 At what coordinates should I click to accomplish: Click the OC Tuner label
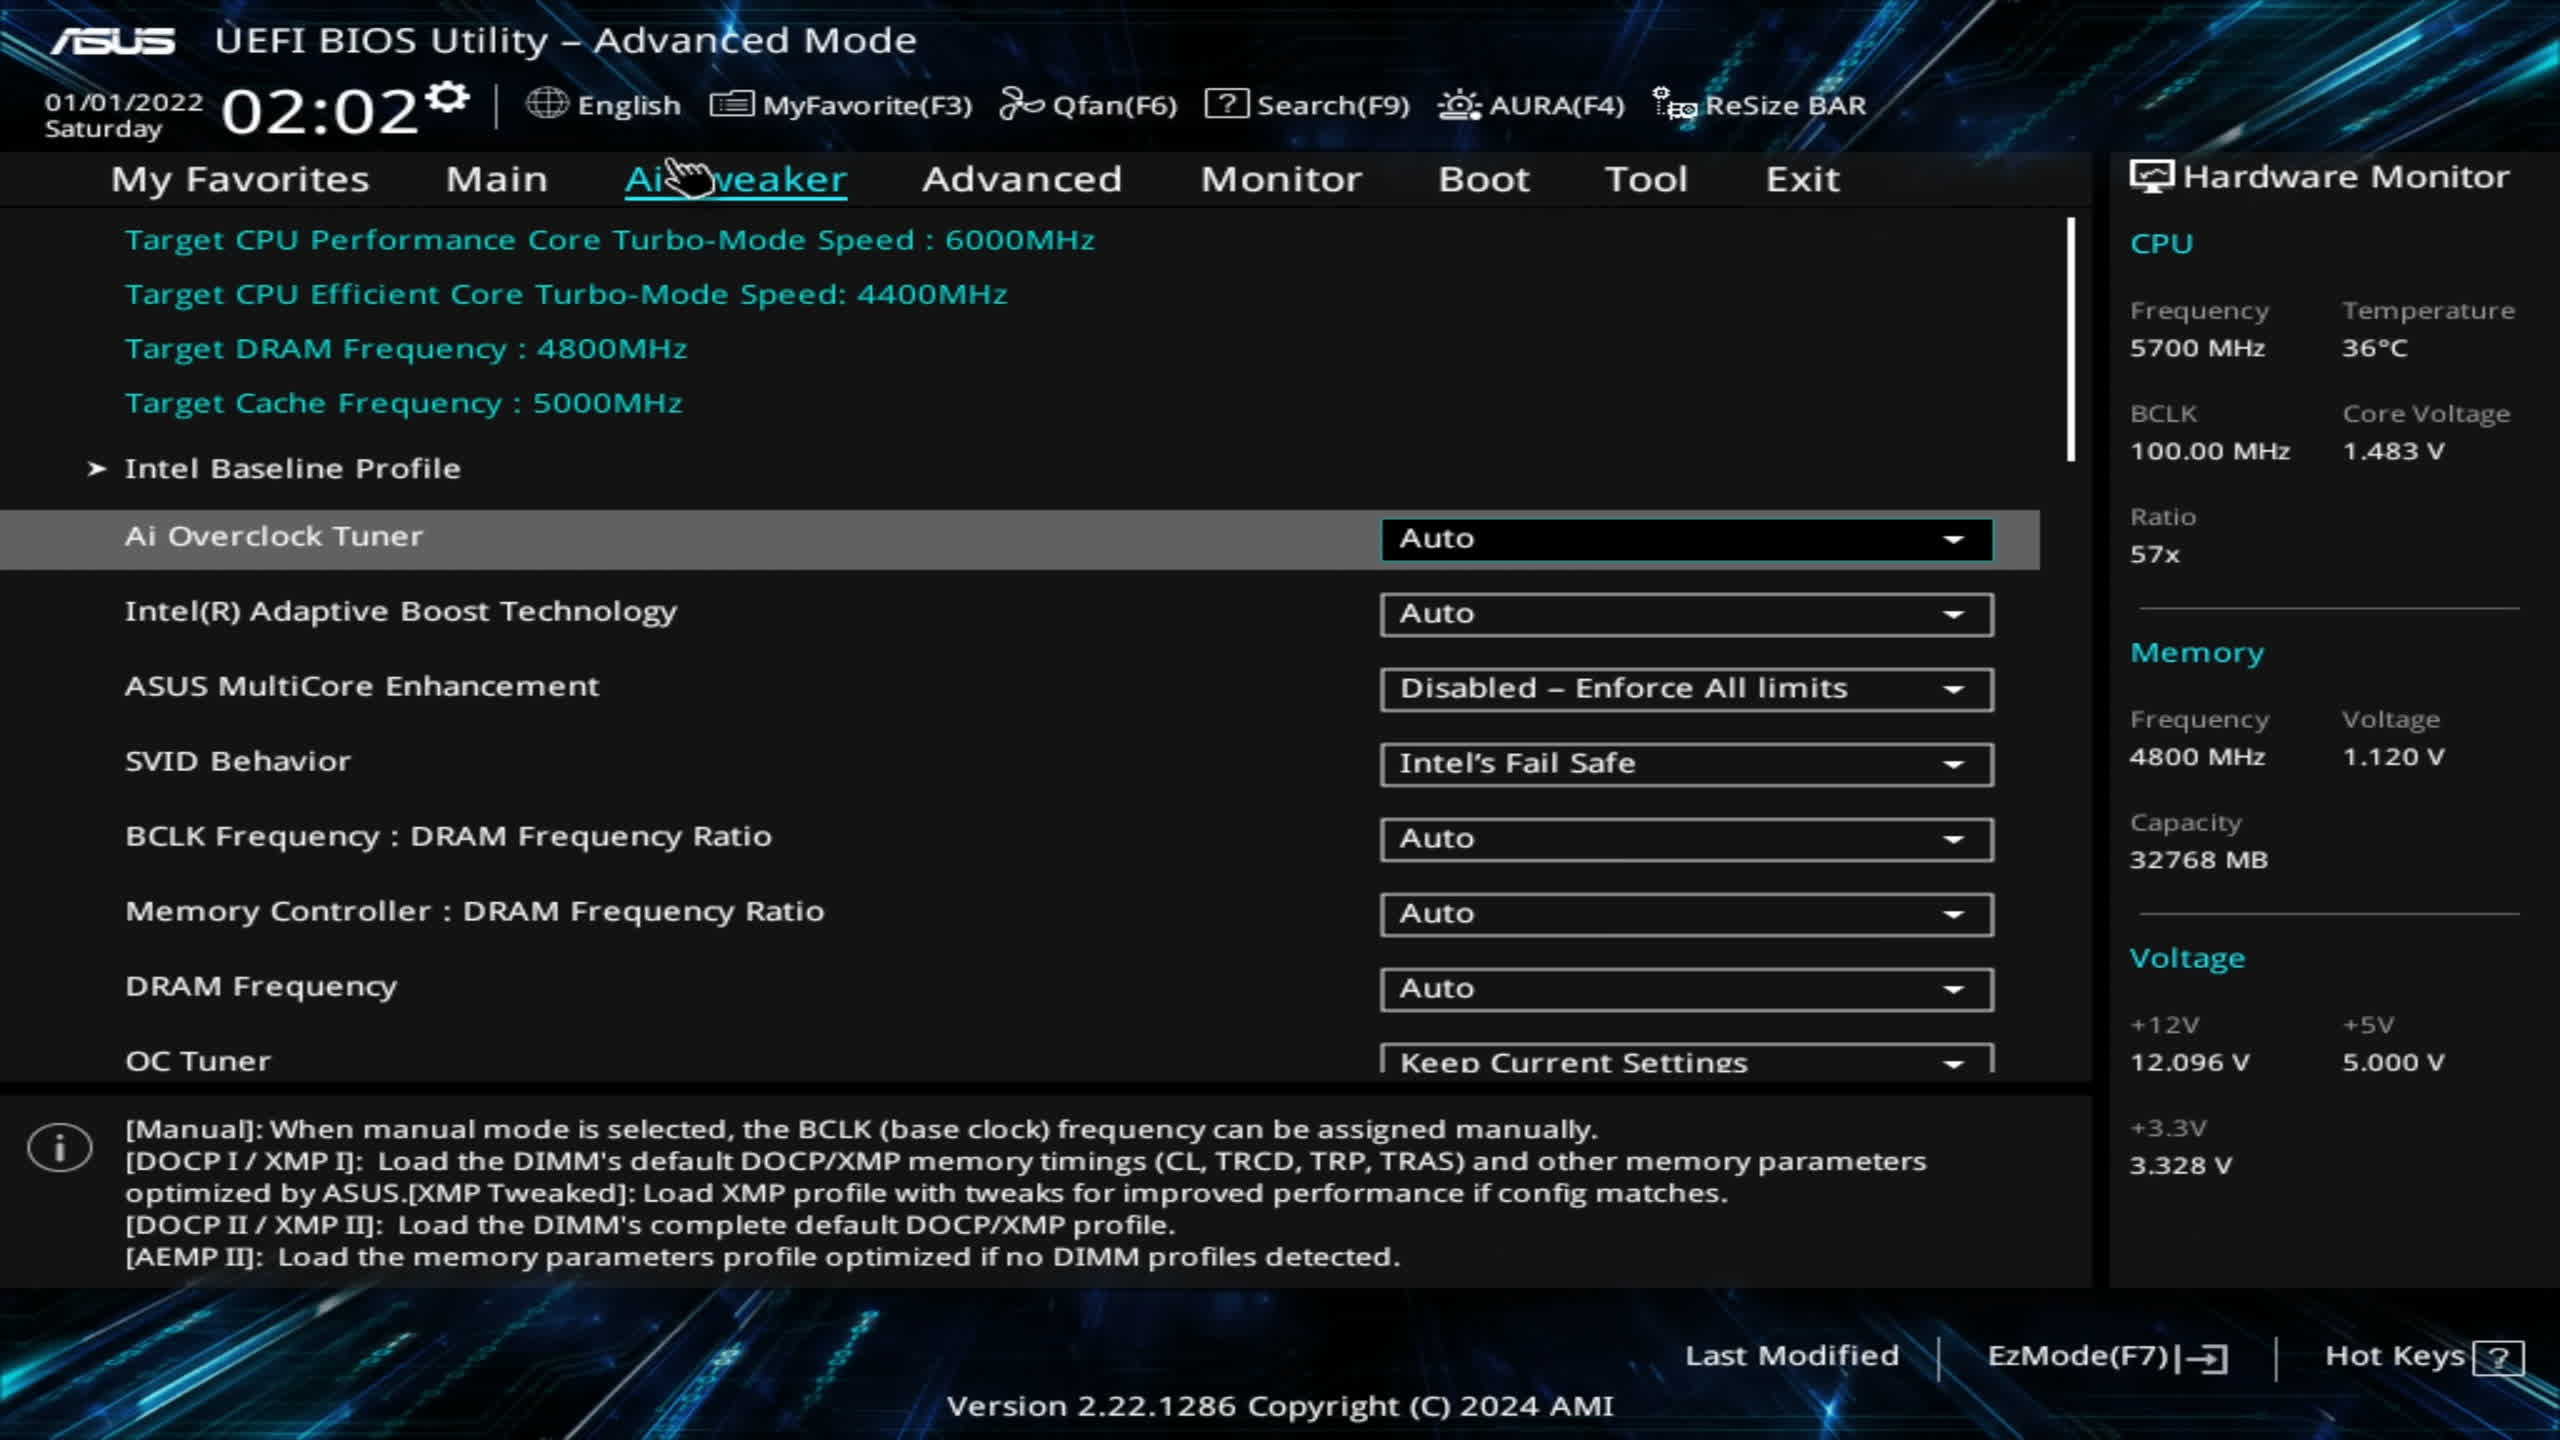click(198, 1061)
